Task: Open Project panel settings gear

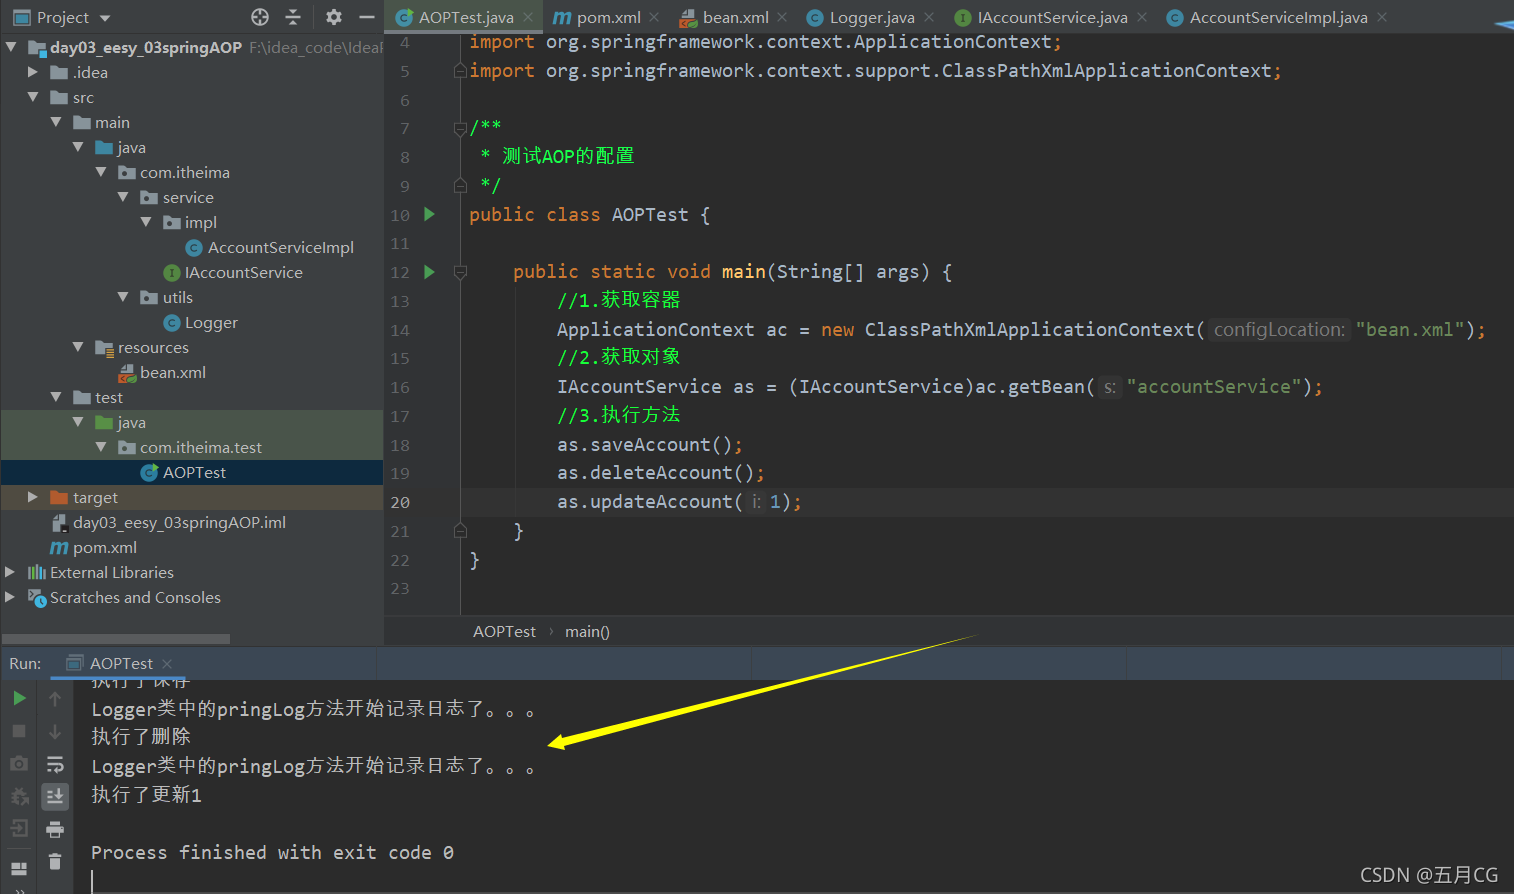Action: [x=334, y=17]
